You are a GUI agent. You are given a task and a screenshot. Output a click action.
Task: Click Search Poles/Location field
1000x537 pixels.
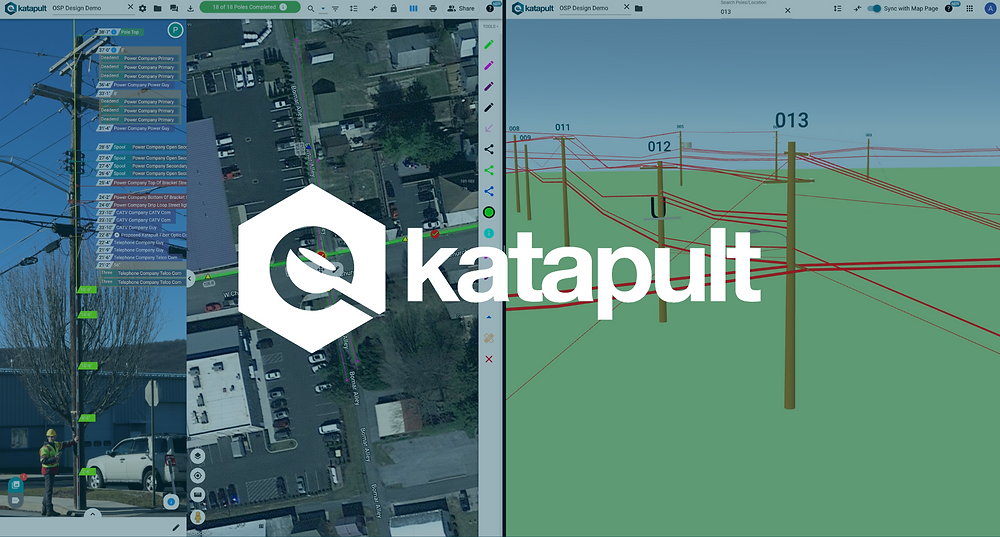coord(756,8)
